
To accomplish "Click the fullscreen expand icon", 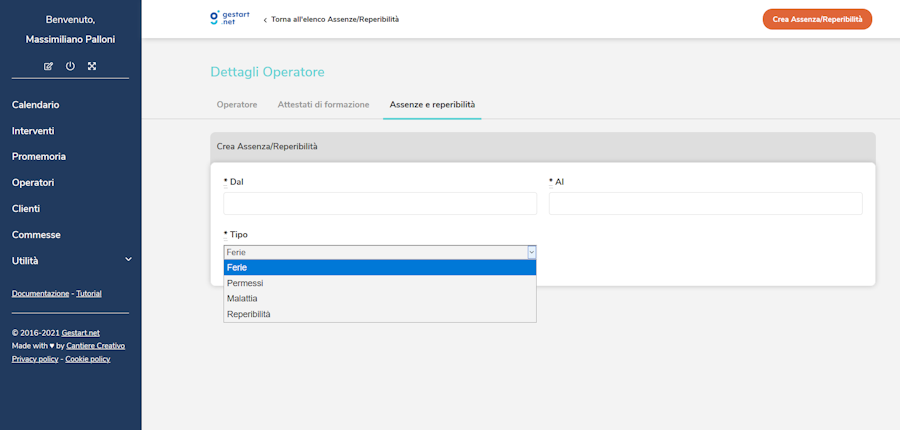I will coord(92,66).
